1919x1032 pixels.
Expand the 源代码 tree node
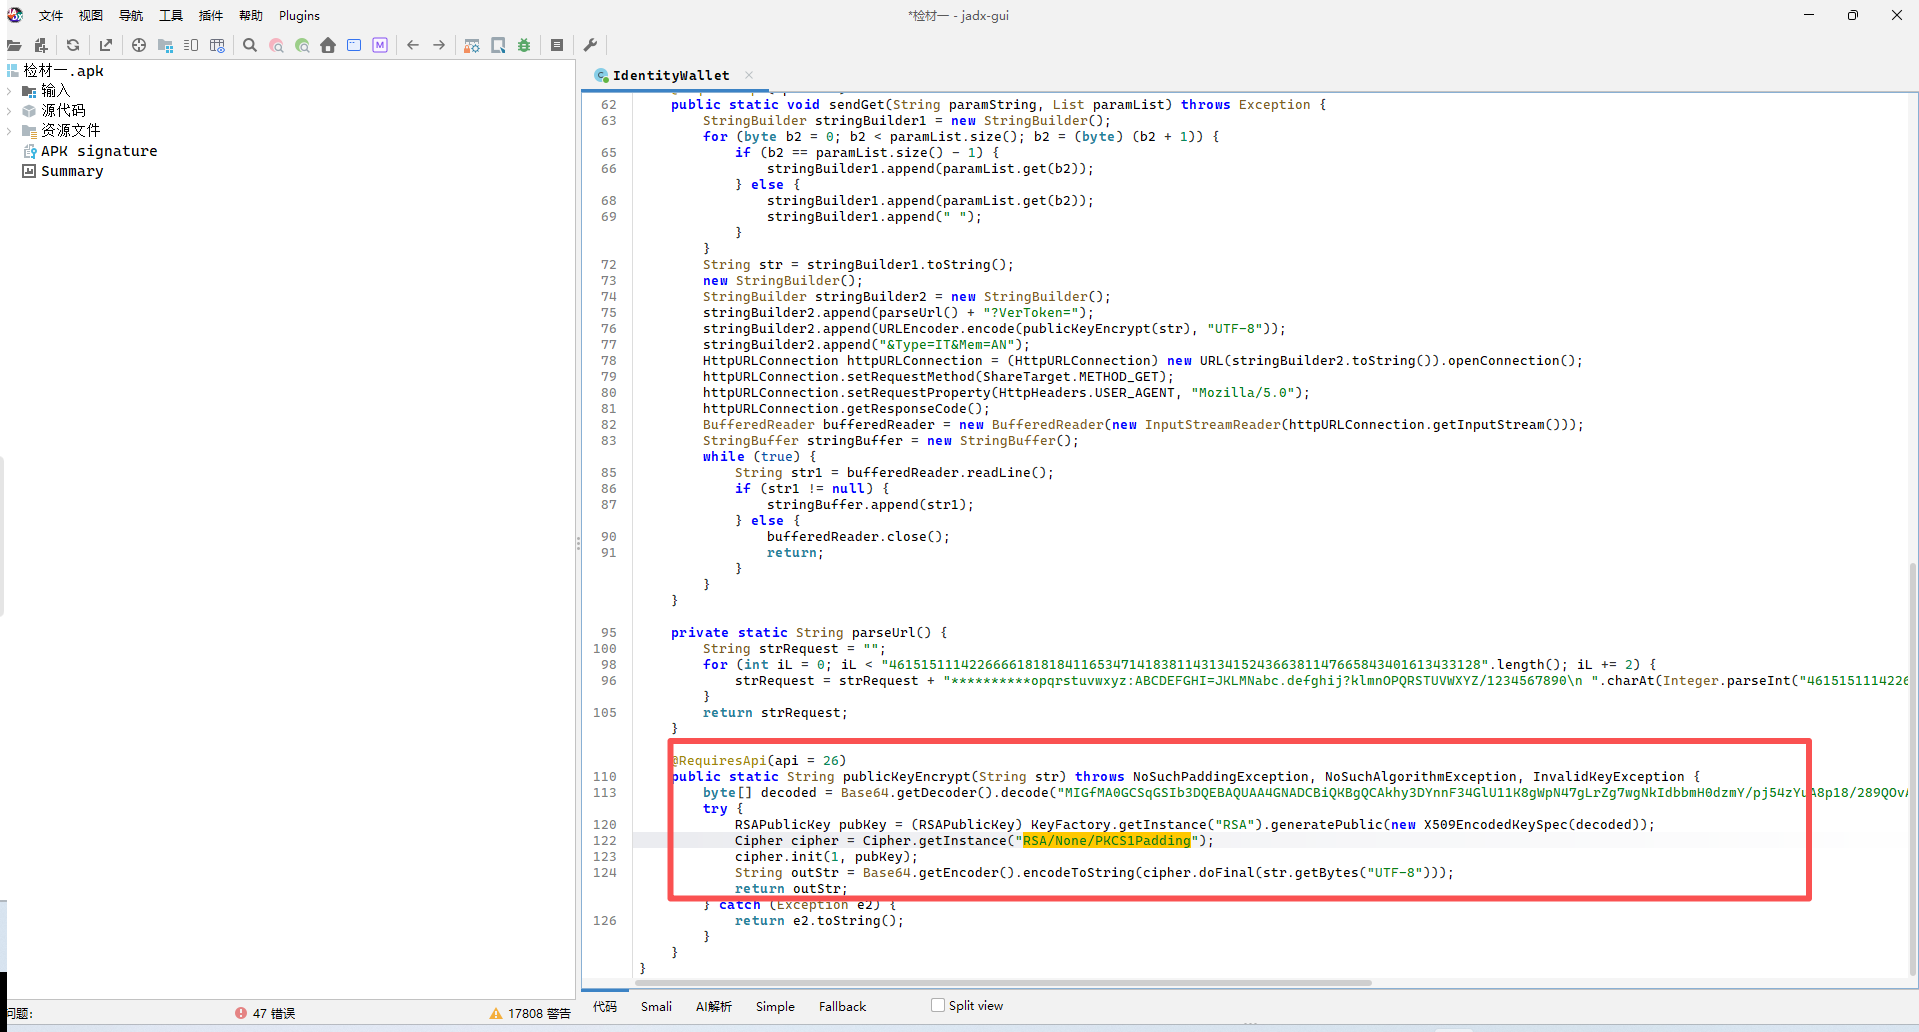pyautogui.click(x=9, y=111)
